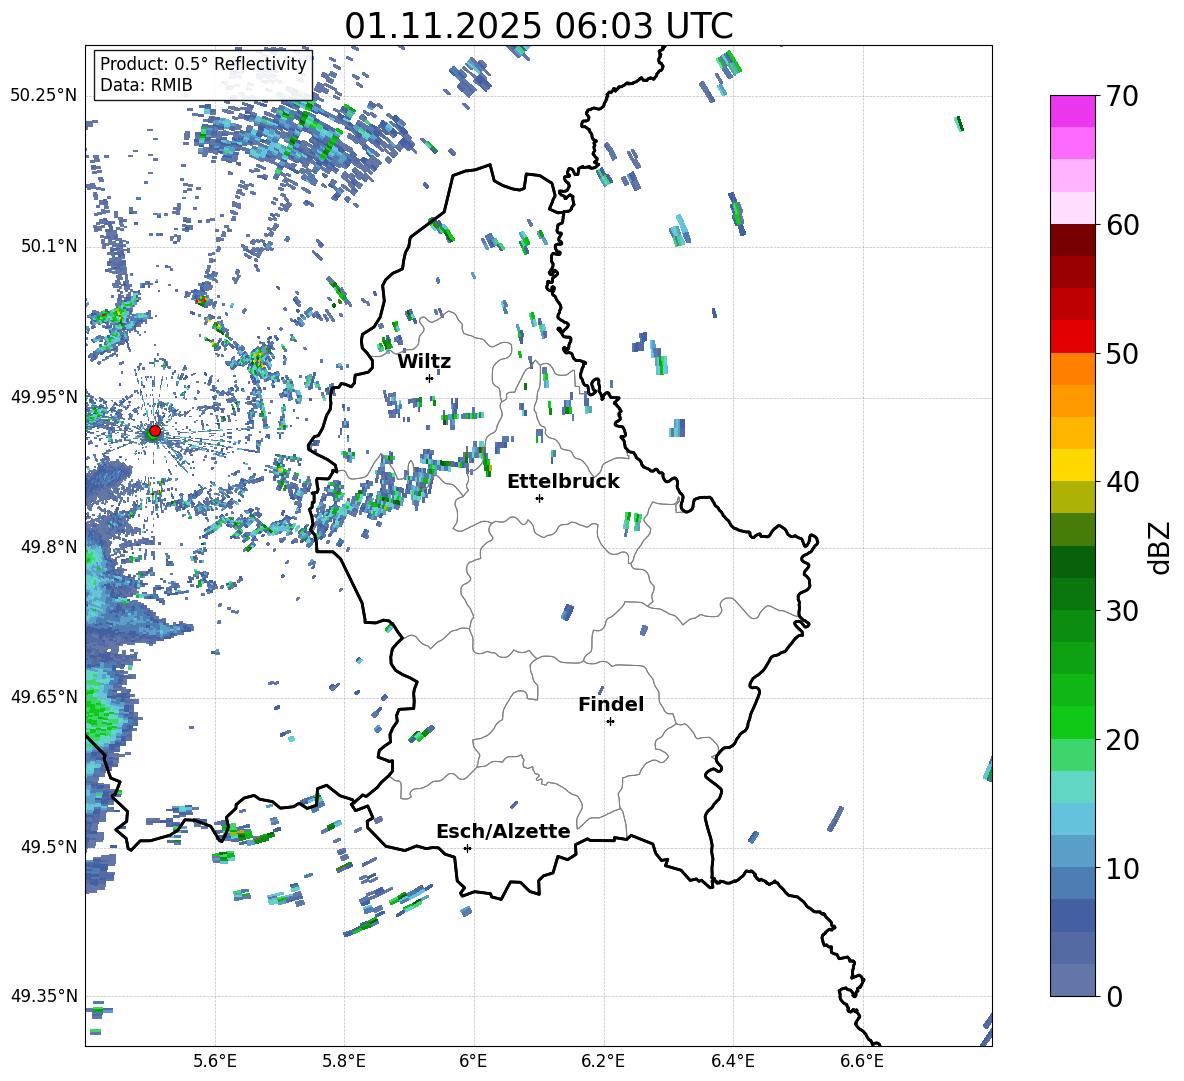Pick the orange colorbar segment above 45
The height and width of the screenshot is (1081, 1184).
[1073, 401]
